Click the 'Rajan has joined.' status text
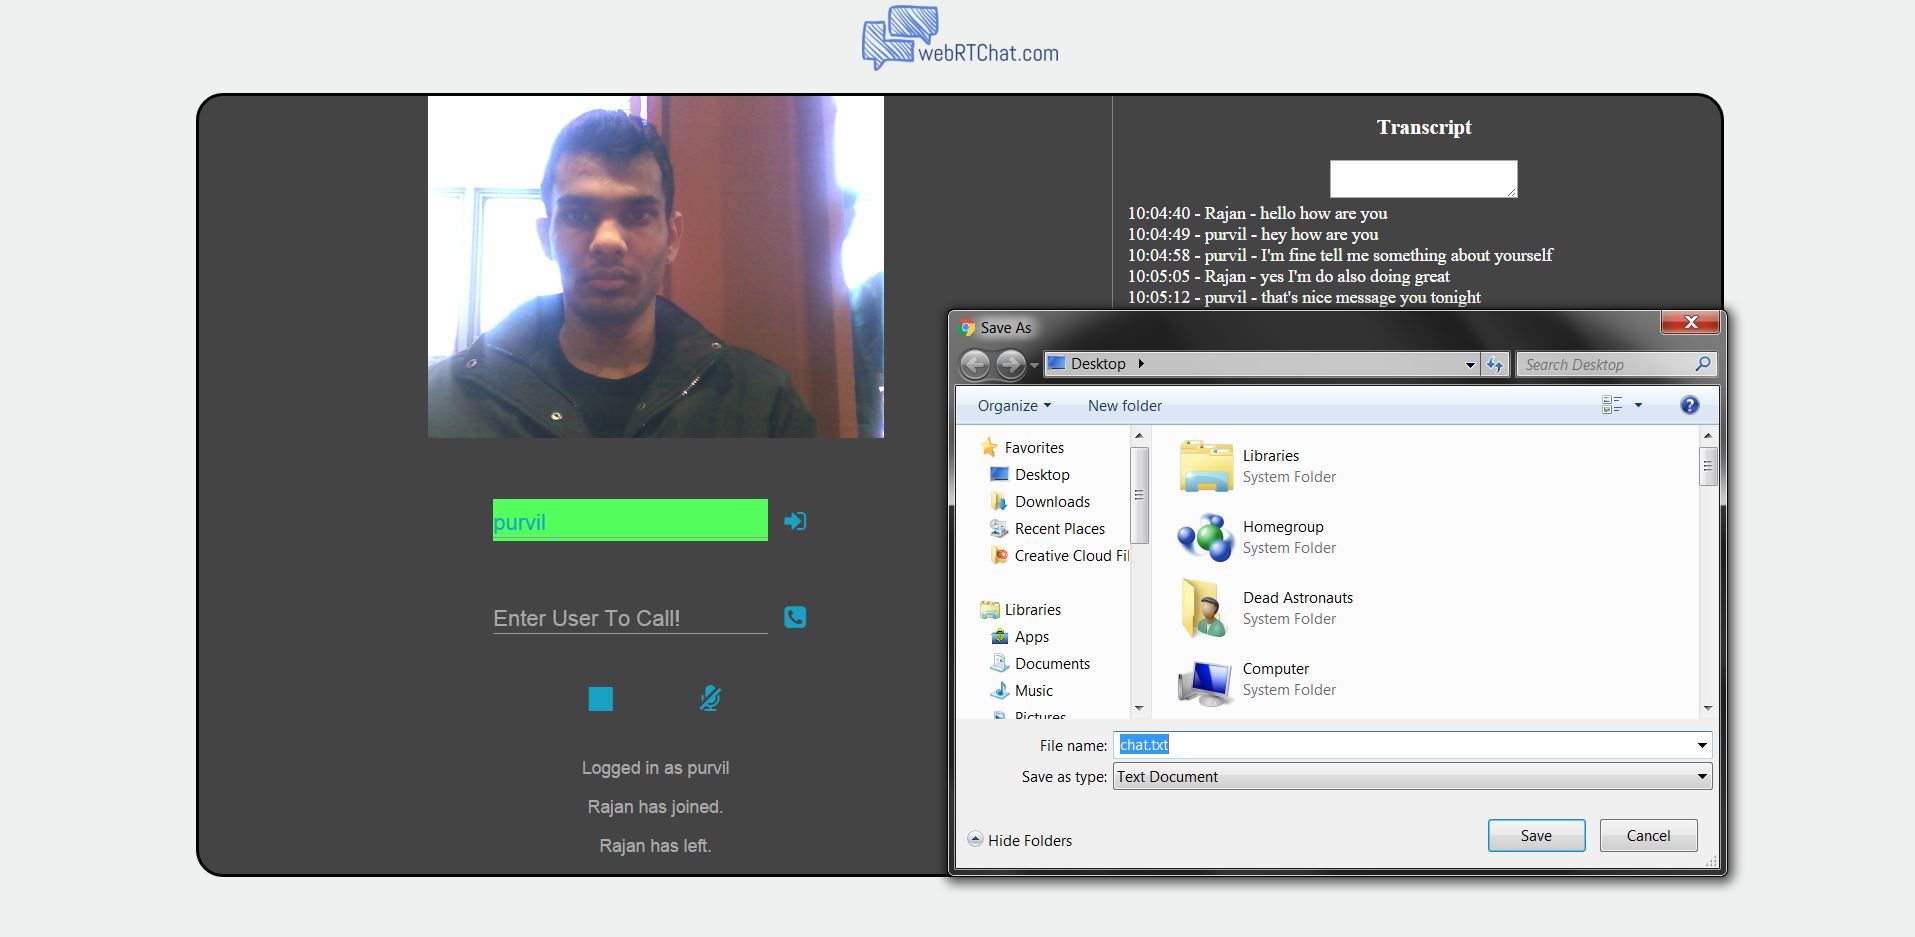This screenshot has width=1915, height=937. pyautogui.click(x=655, y=807)
